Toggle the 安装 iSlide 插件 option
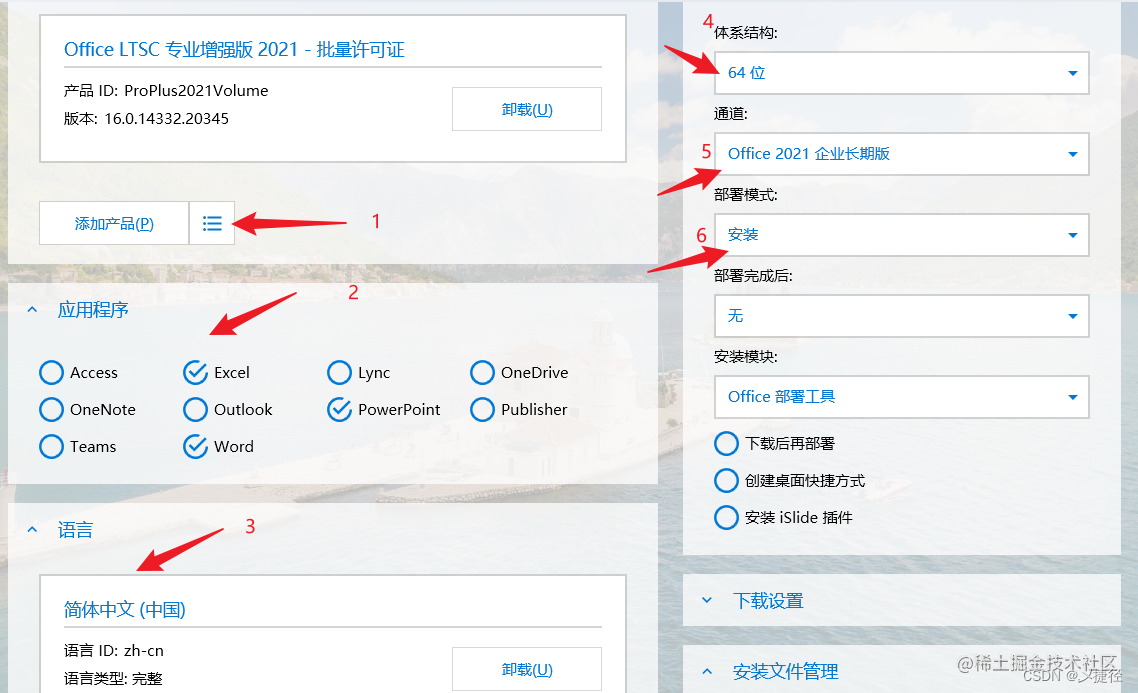This screenshot has width=1138, height=693. 726,517
